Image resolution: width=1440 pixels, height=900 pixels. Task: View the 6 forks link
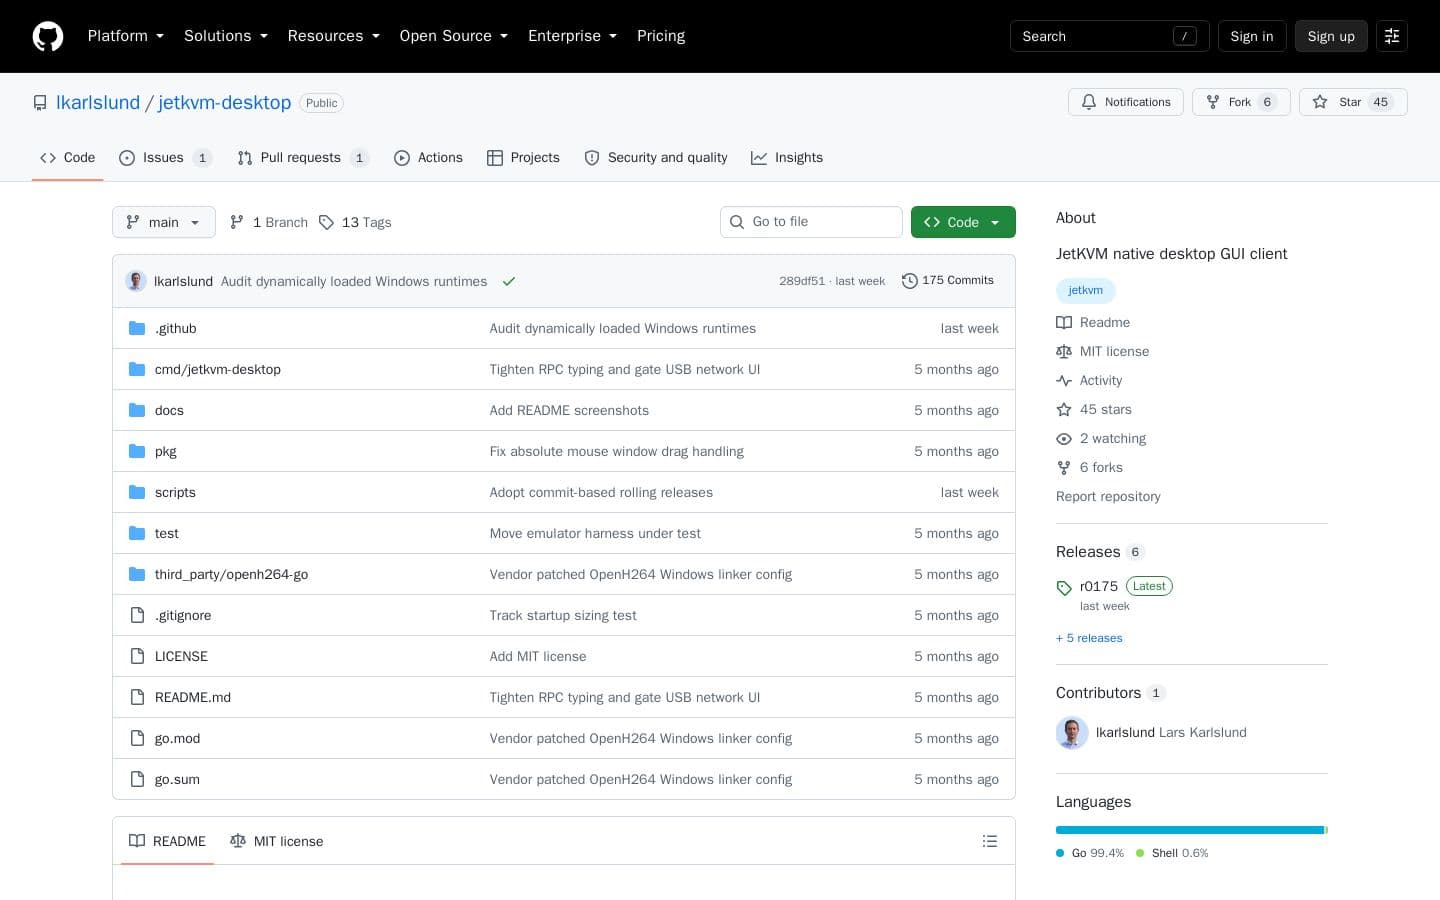click(x=1090, y=467)
